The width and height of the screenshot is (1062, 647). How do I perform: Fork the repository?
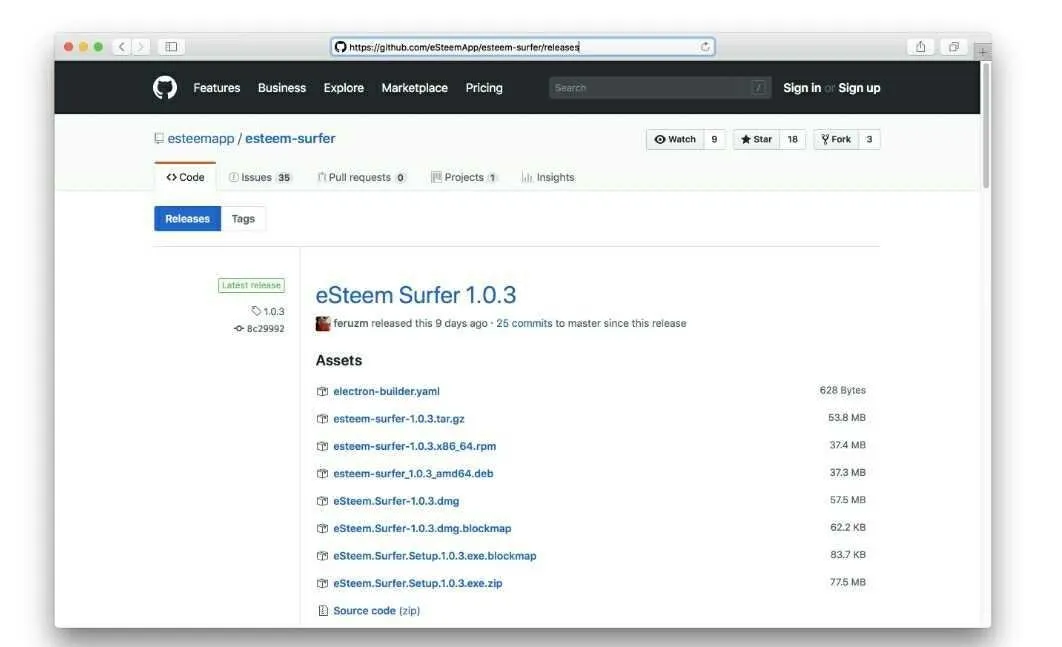[836, 140]
